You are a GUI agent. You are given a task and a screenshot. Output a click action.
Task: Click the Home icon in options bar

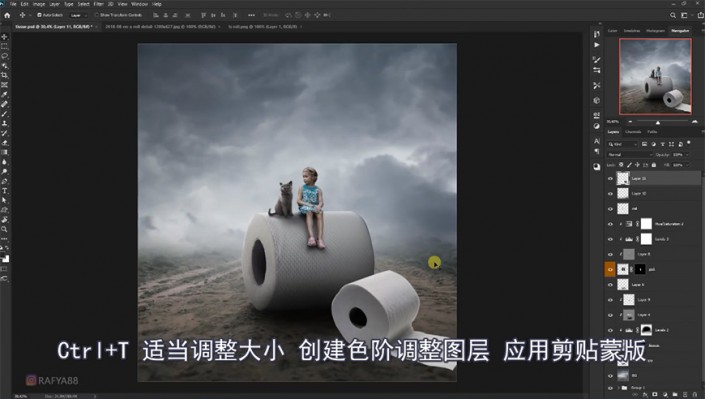(7, 15)
